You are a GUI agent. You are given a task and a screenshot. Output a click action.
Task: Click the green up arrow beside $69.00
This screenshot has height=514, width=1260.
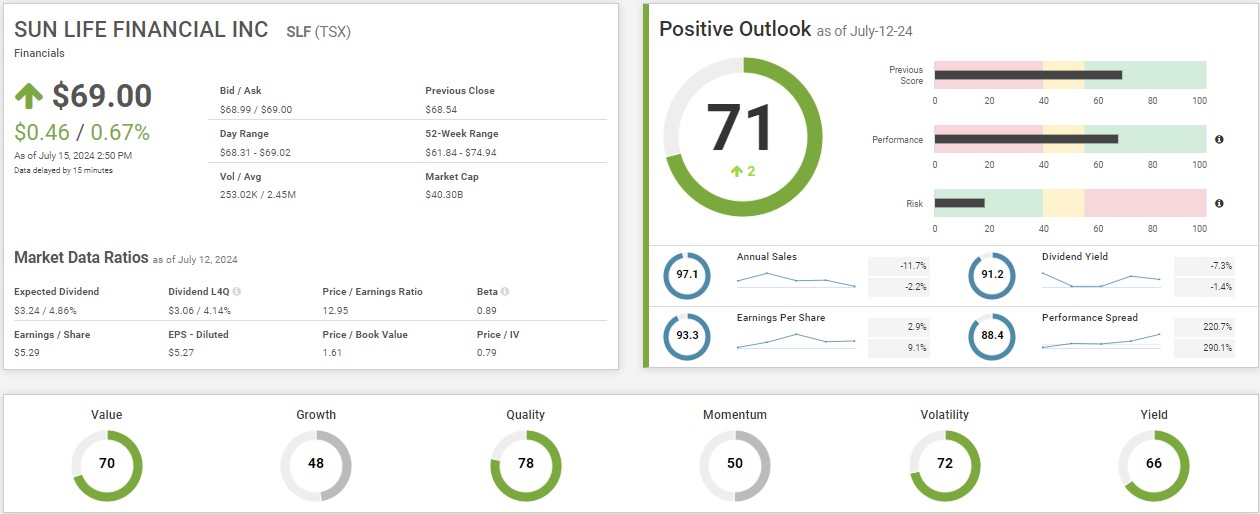coord(28,96)
